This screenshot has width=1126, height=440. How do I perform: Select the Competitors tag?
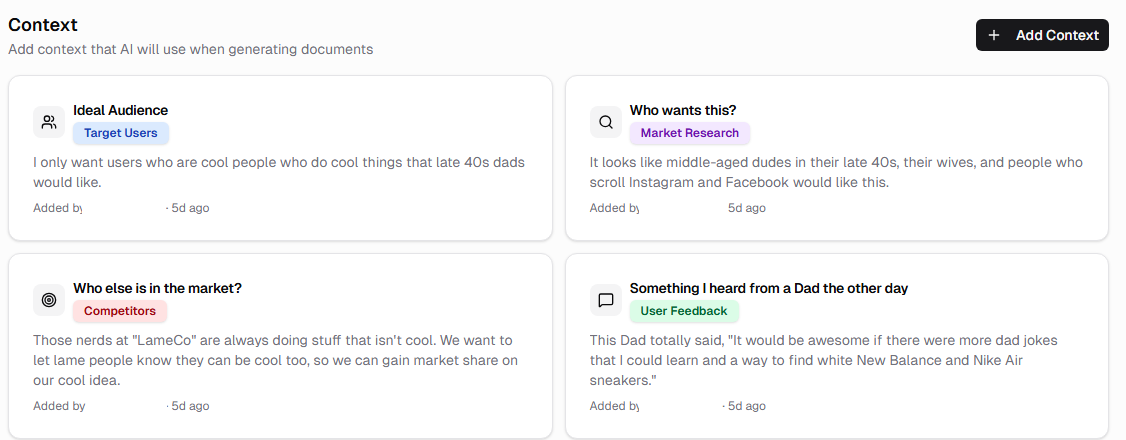[120, 311]
